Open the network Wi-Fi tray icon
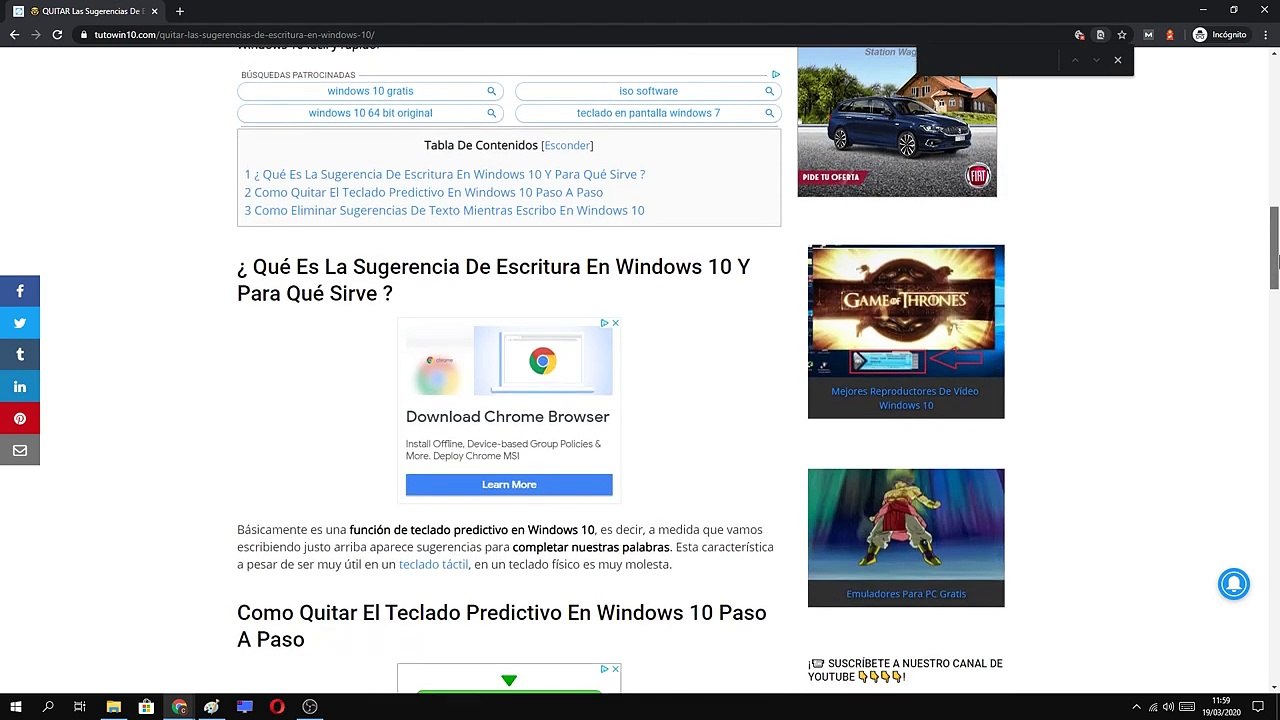Screen dimensions: 1280x720 (1153, 707)
